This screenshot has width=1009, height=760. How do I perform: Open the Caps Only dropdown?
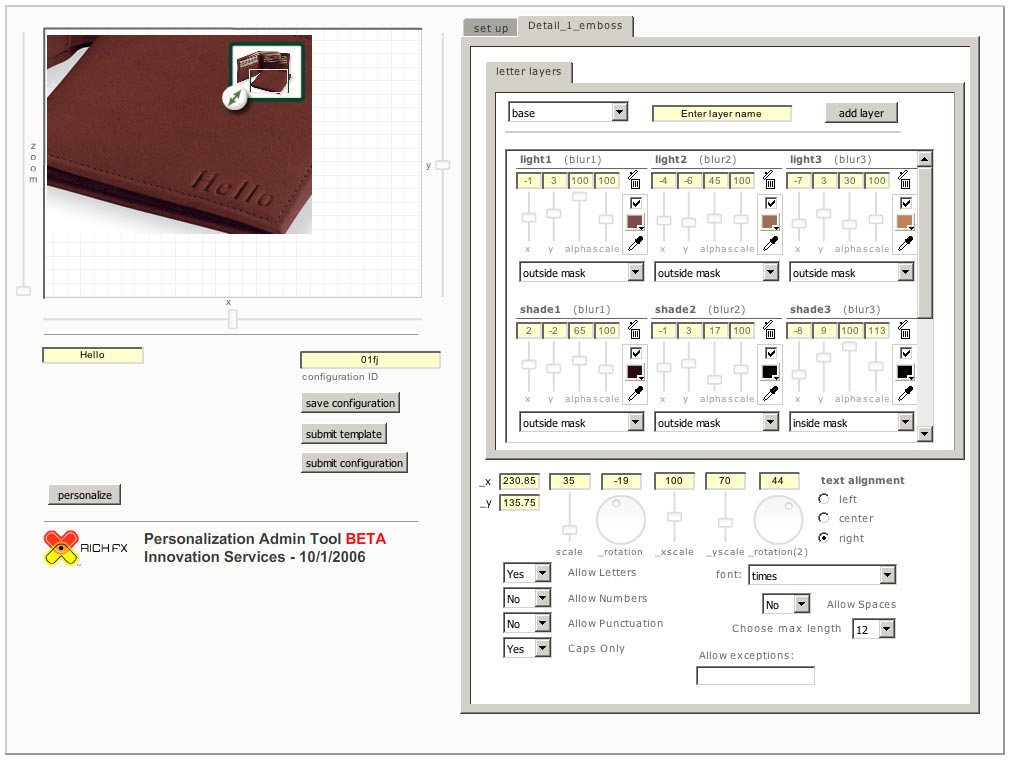(527, 649)
